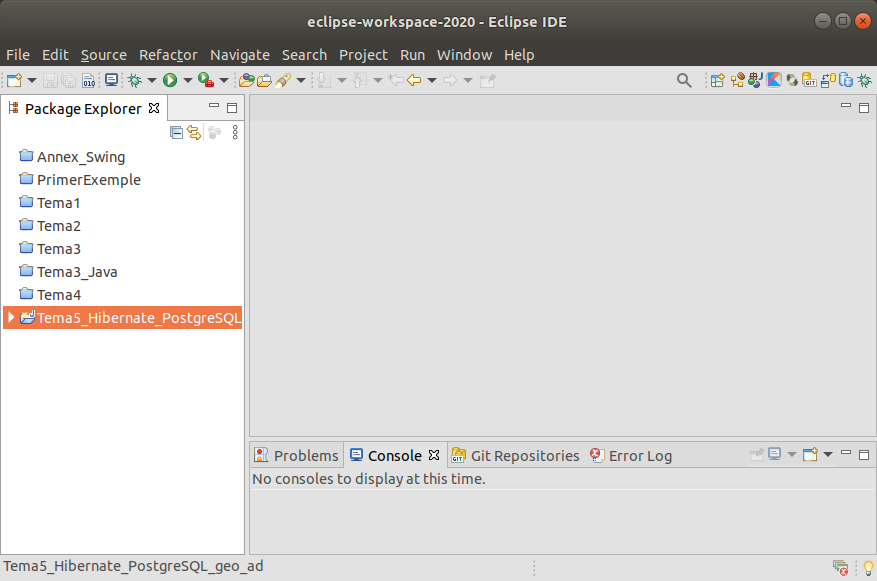Open the New wizard dropdown arrow

pos(32,81)
